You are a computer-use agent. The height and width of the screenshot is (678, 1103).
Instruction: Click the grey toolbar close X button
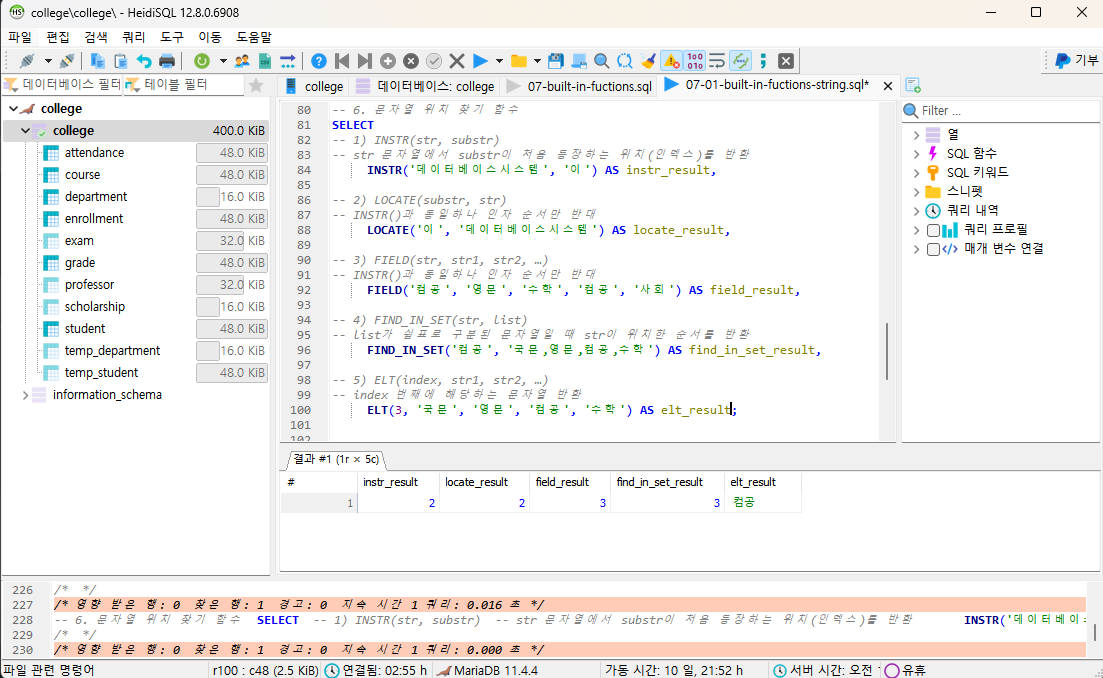(786, 61)
